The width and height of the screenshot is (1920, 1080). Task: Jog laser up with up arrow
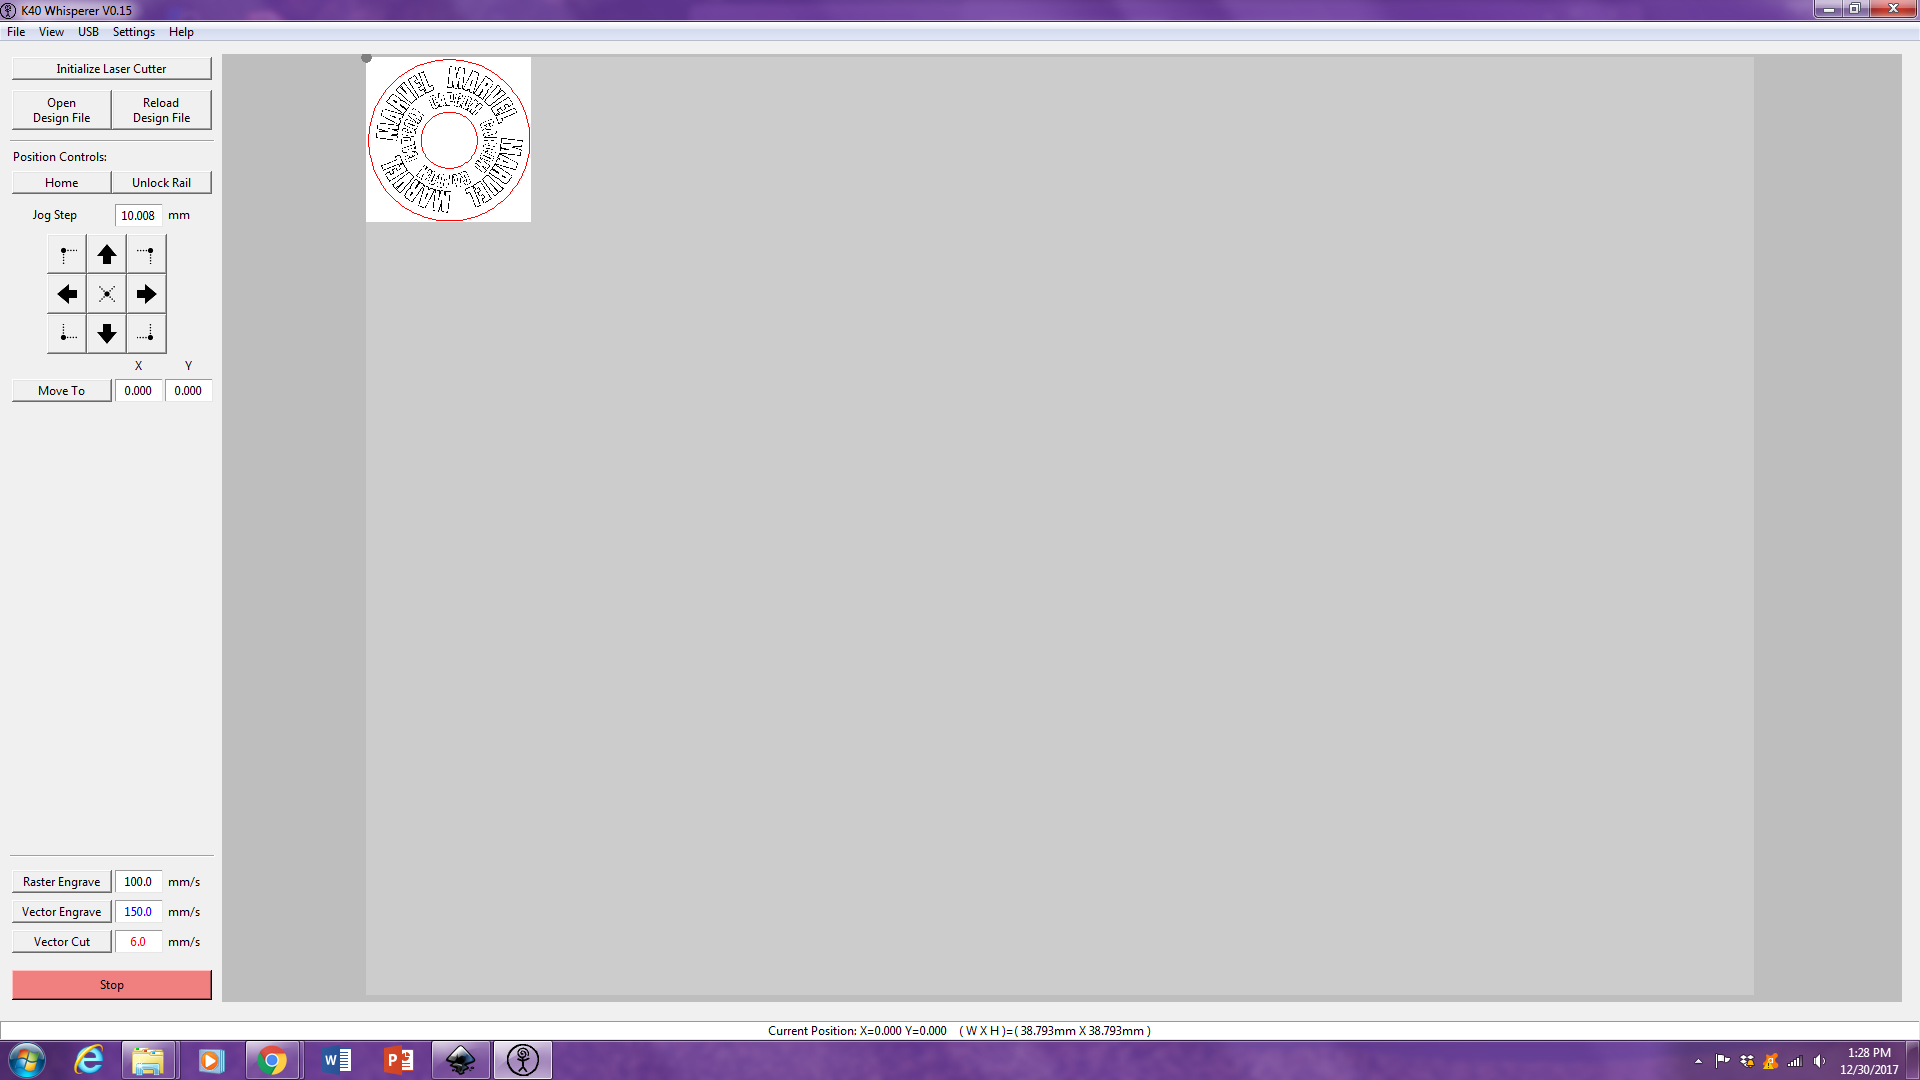tap(106, 254)
